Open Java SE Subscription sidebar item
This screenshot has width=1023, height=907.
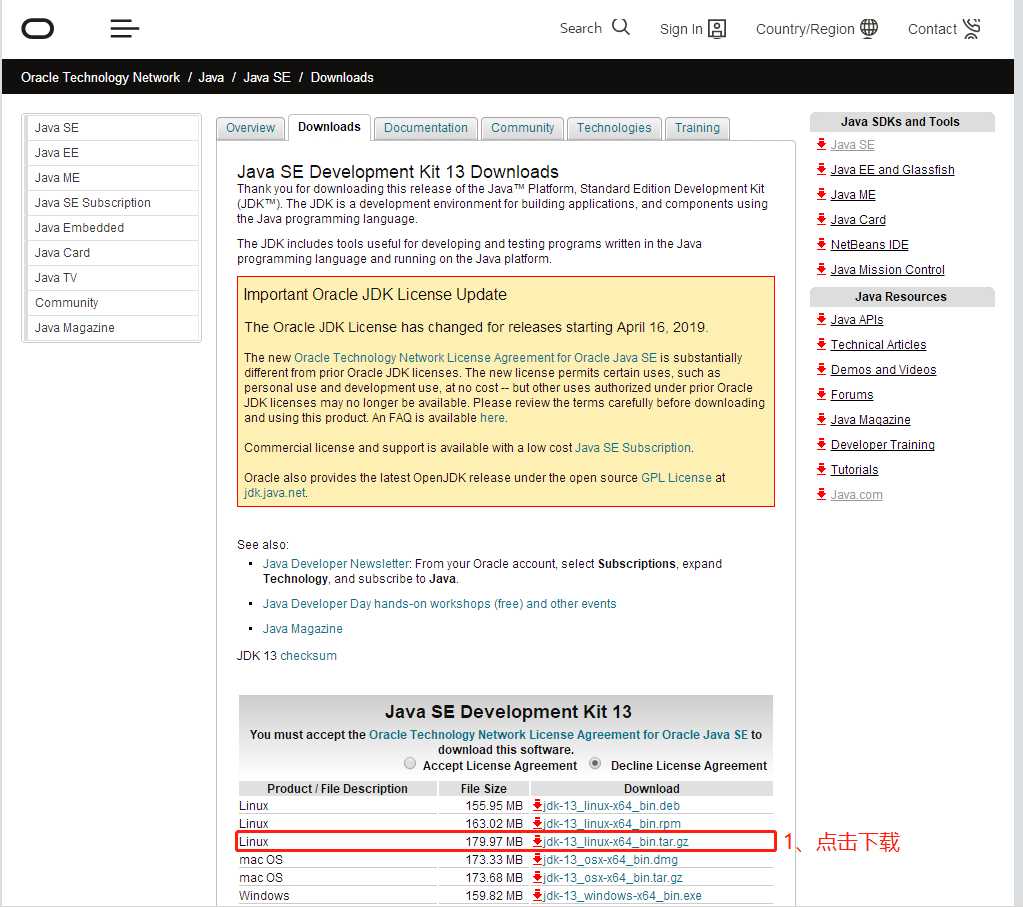click(x=113, y=203)
